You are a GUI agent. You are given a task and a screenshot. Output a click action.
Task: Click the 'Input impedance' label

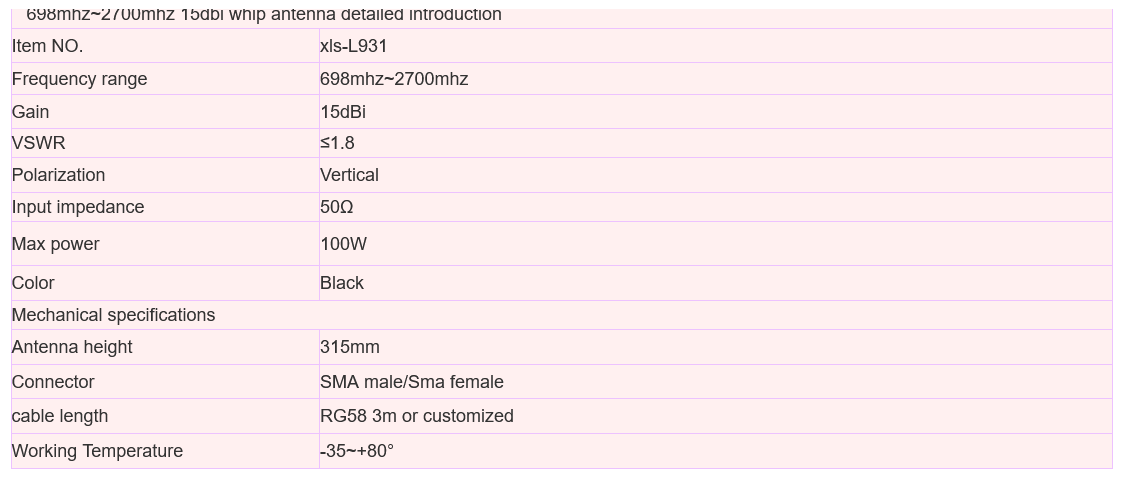[78, 207]
